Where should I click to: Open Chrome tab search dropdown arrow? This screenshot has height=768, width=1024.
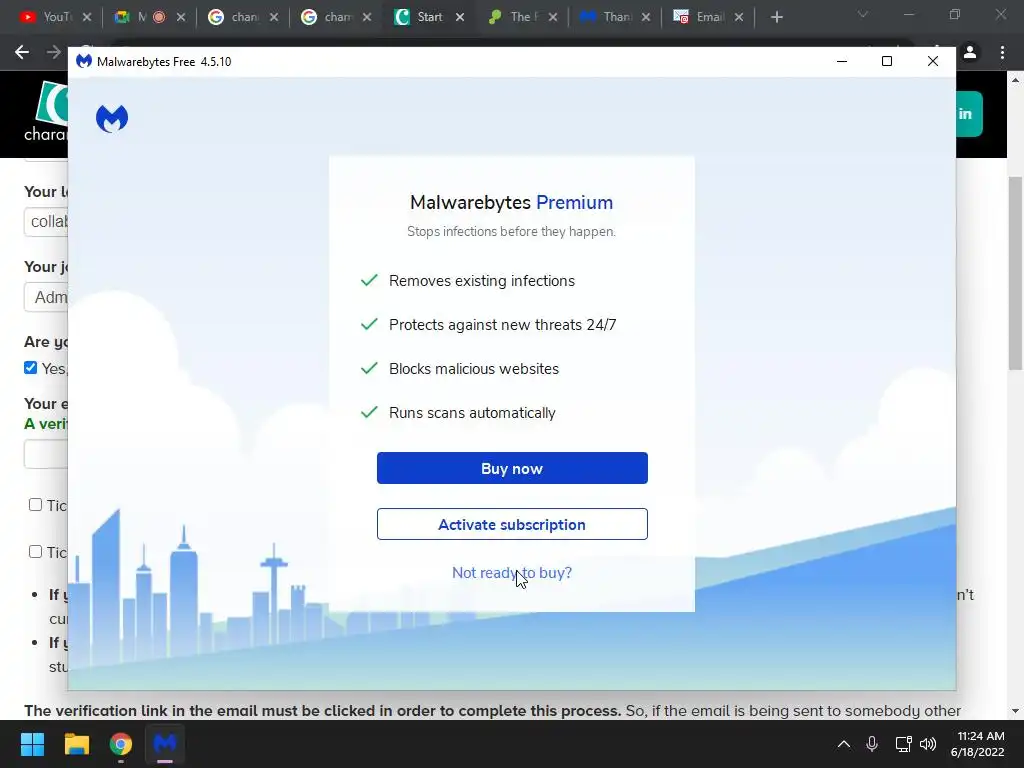coord(863,14)
